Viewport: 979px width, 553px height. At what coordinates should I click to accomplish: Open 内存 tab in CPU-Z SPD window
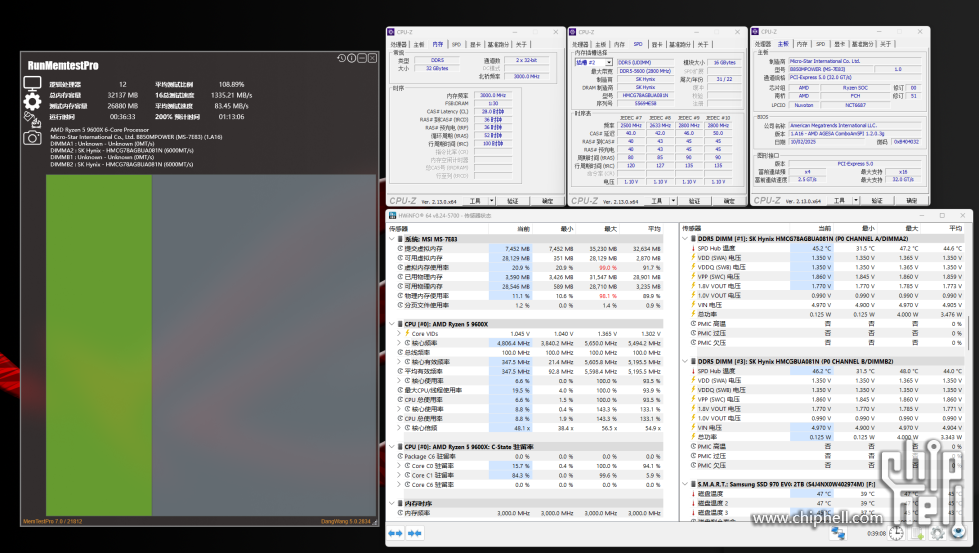(619, 44)
